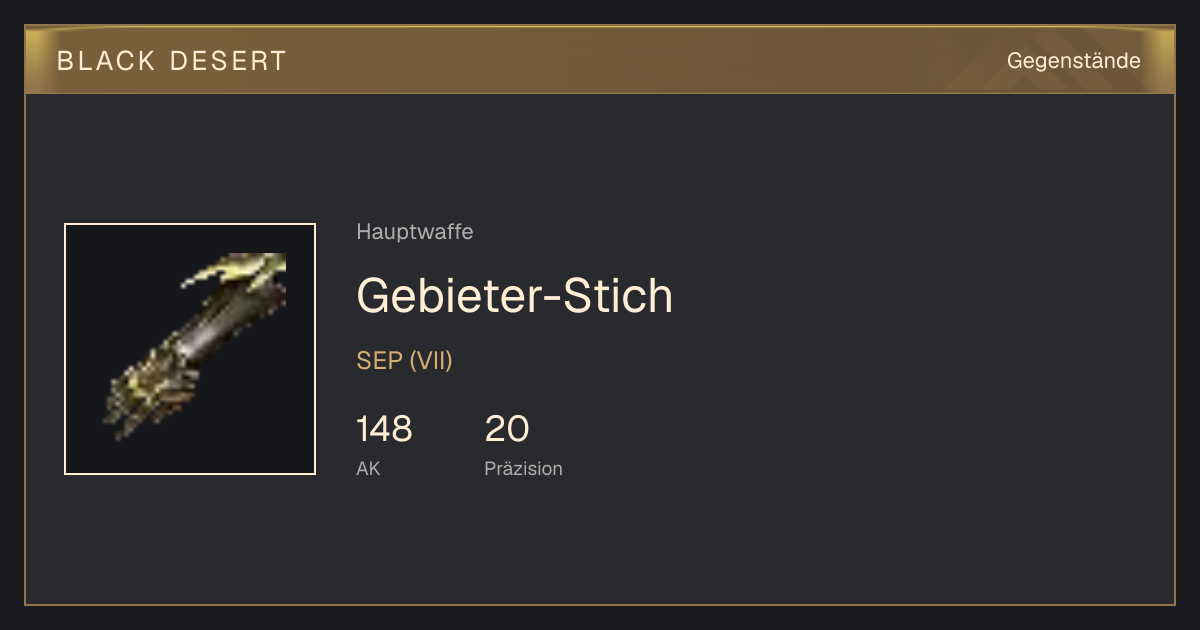Screen dimensions: 1200x630
Task: Select the Hauptwaffe item type label
Action: pyautogui.click(x=415, y=232)
